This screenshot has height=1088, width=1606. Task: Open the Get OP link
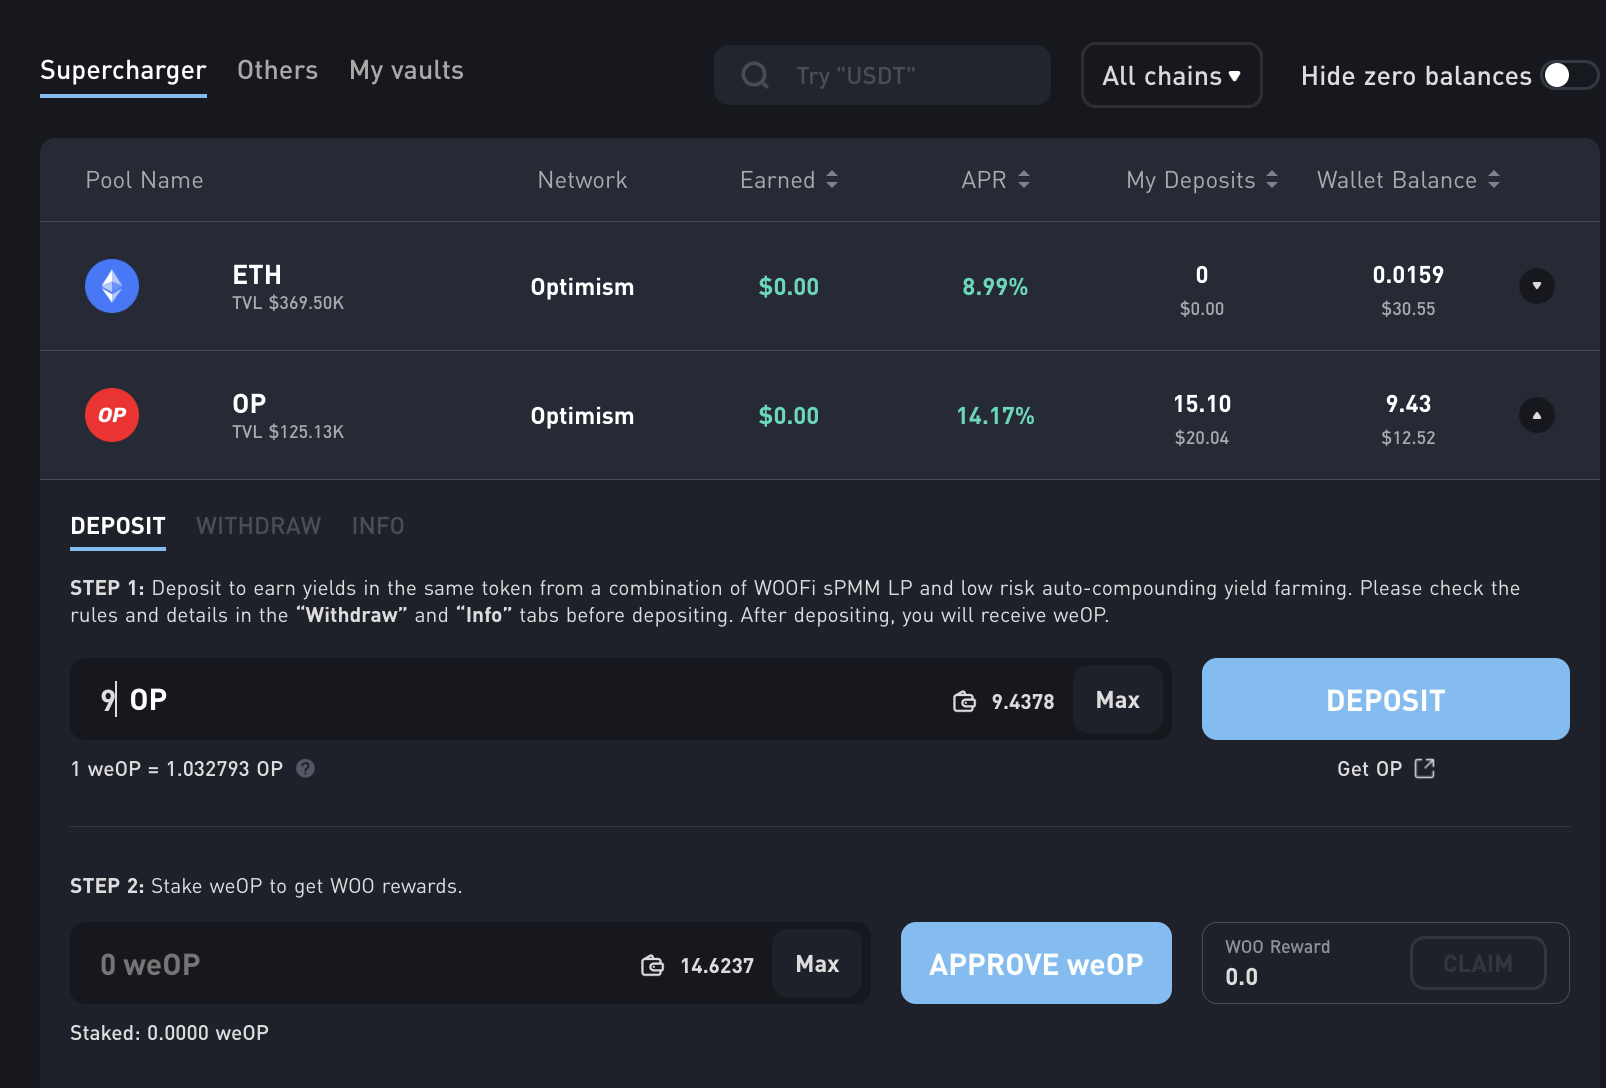[1386, 768]
